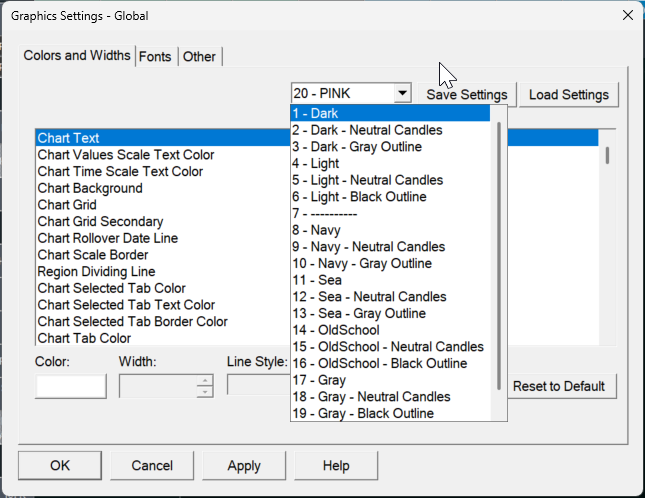Select the Colors and Widths tab

point(77,55)
